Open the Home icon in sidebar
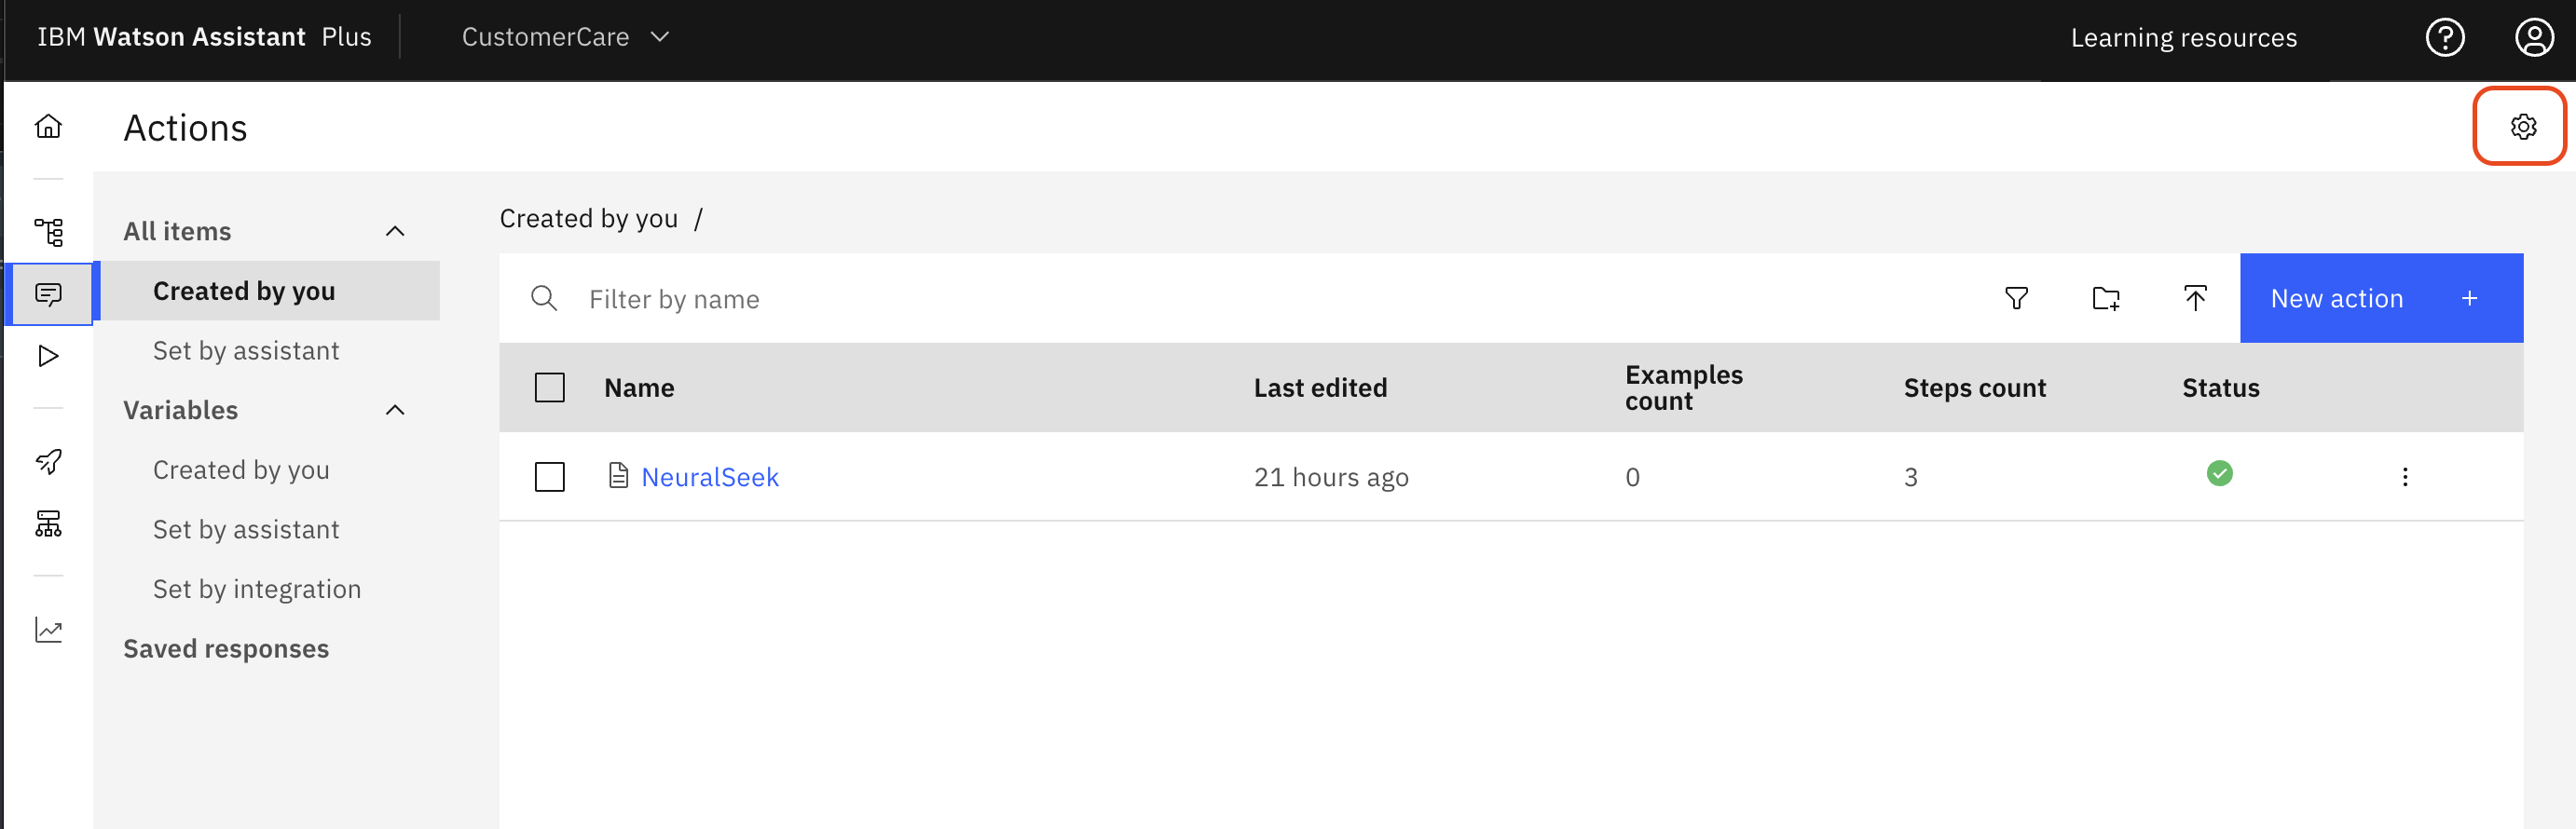 pyautogui.click(x=48, y=126)
